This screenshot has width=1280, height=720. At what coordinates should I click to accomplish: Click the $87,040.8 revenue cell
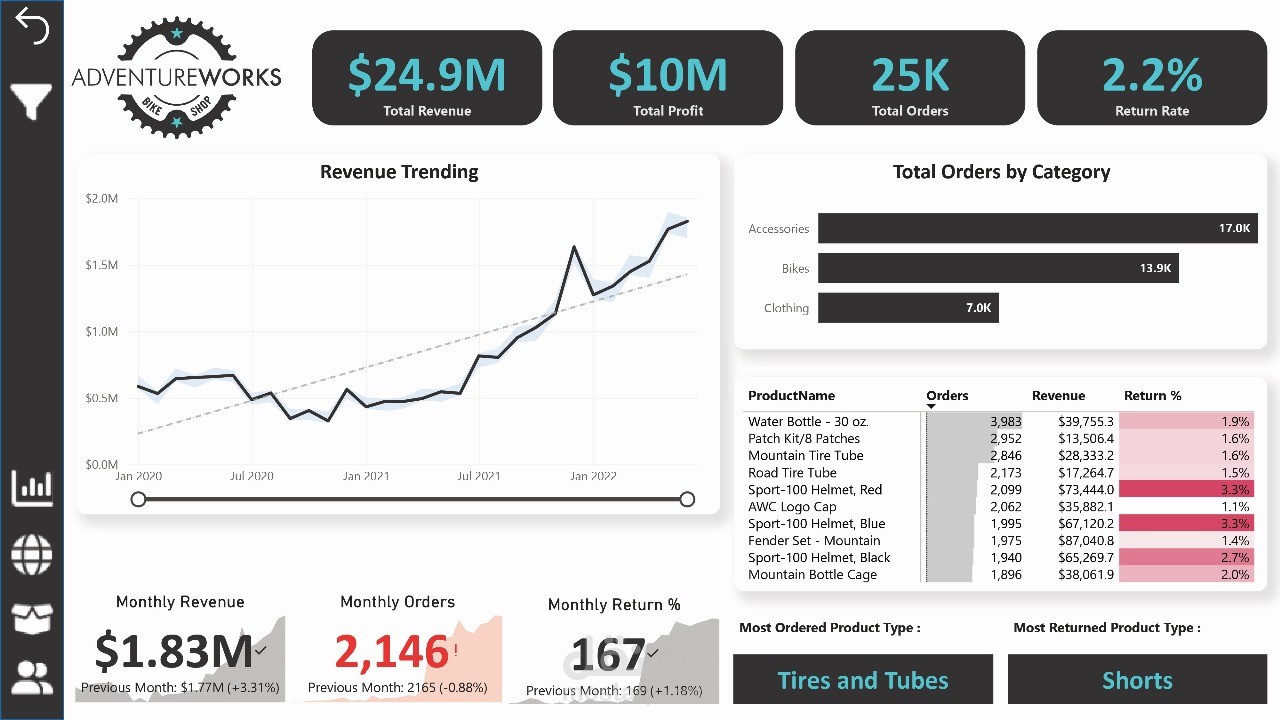tap(1085, 540)
